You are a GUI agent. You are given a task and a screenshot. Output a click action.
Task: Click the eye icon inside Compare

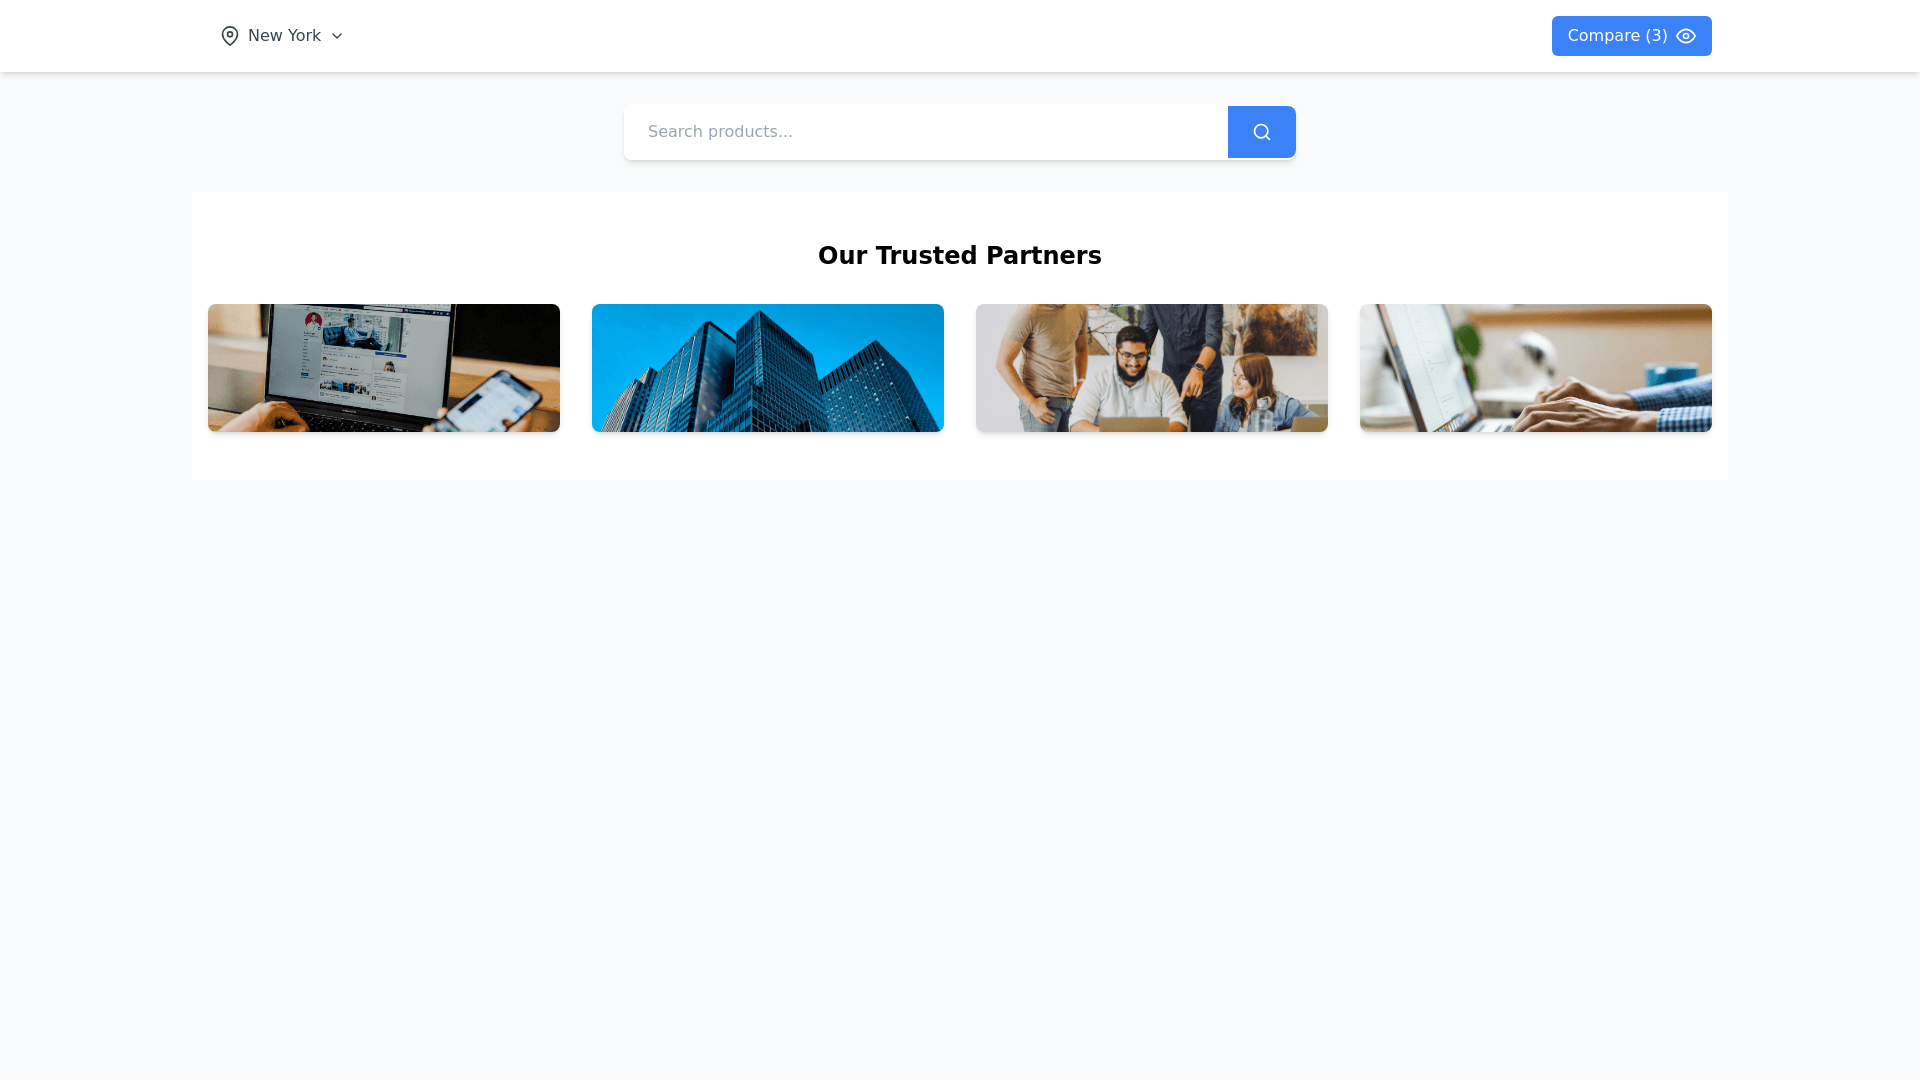point(1686,36)
